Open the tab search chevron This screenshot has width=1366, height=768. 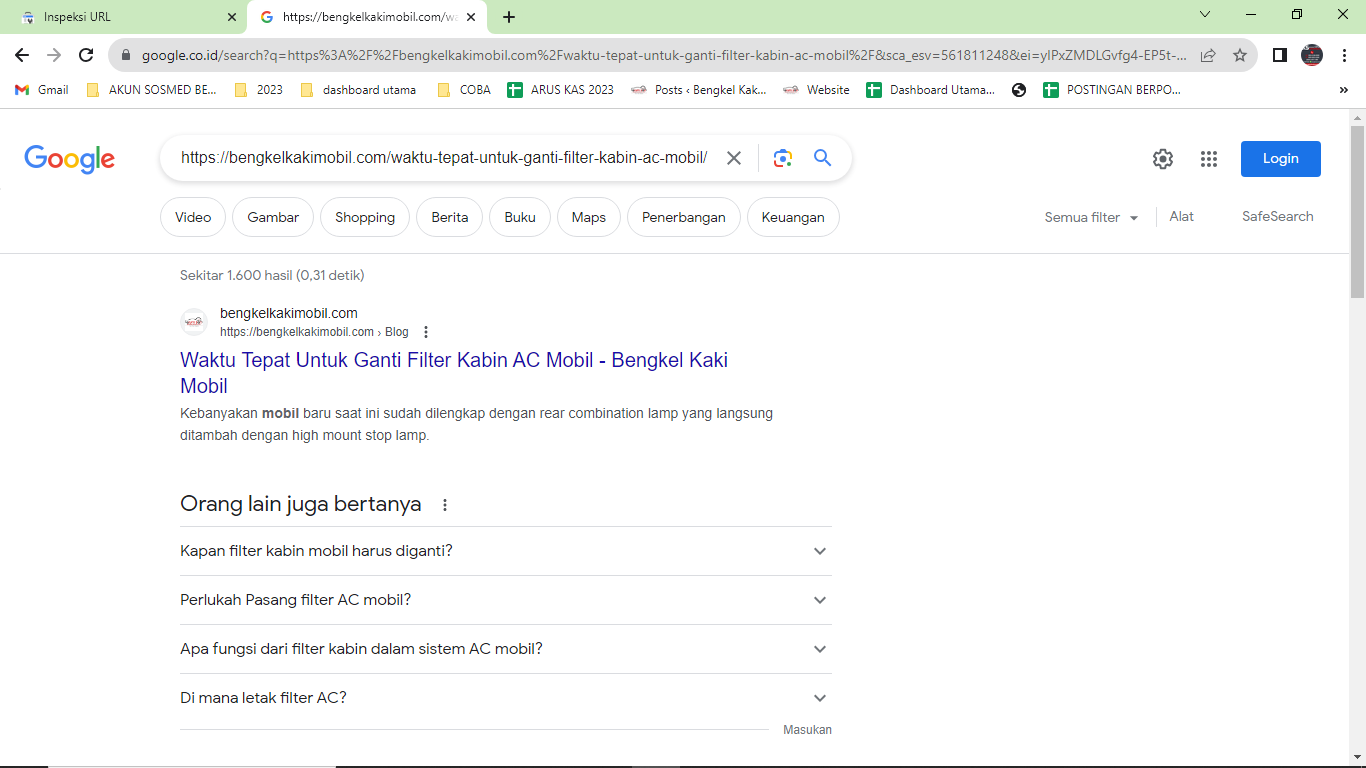[x=1205, y=15]
